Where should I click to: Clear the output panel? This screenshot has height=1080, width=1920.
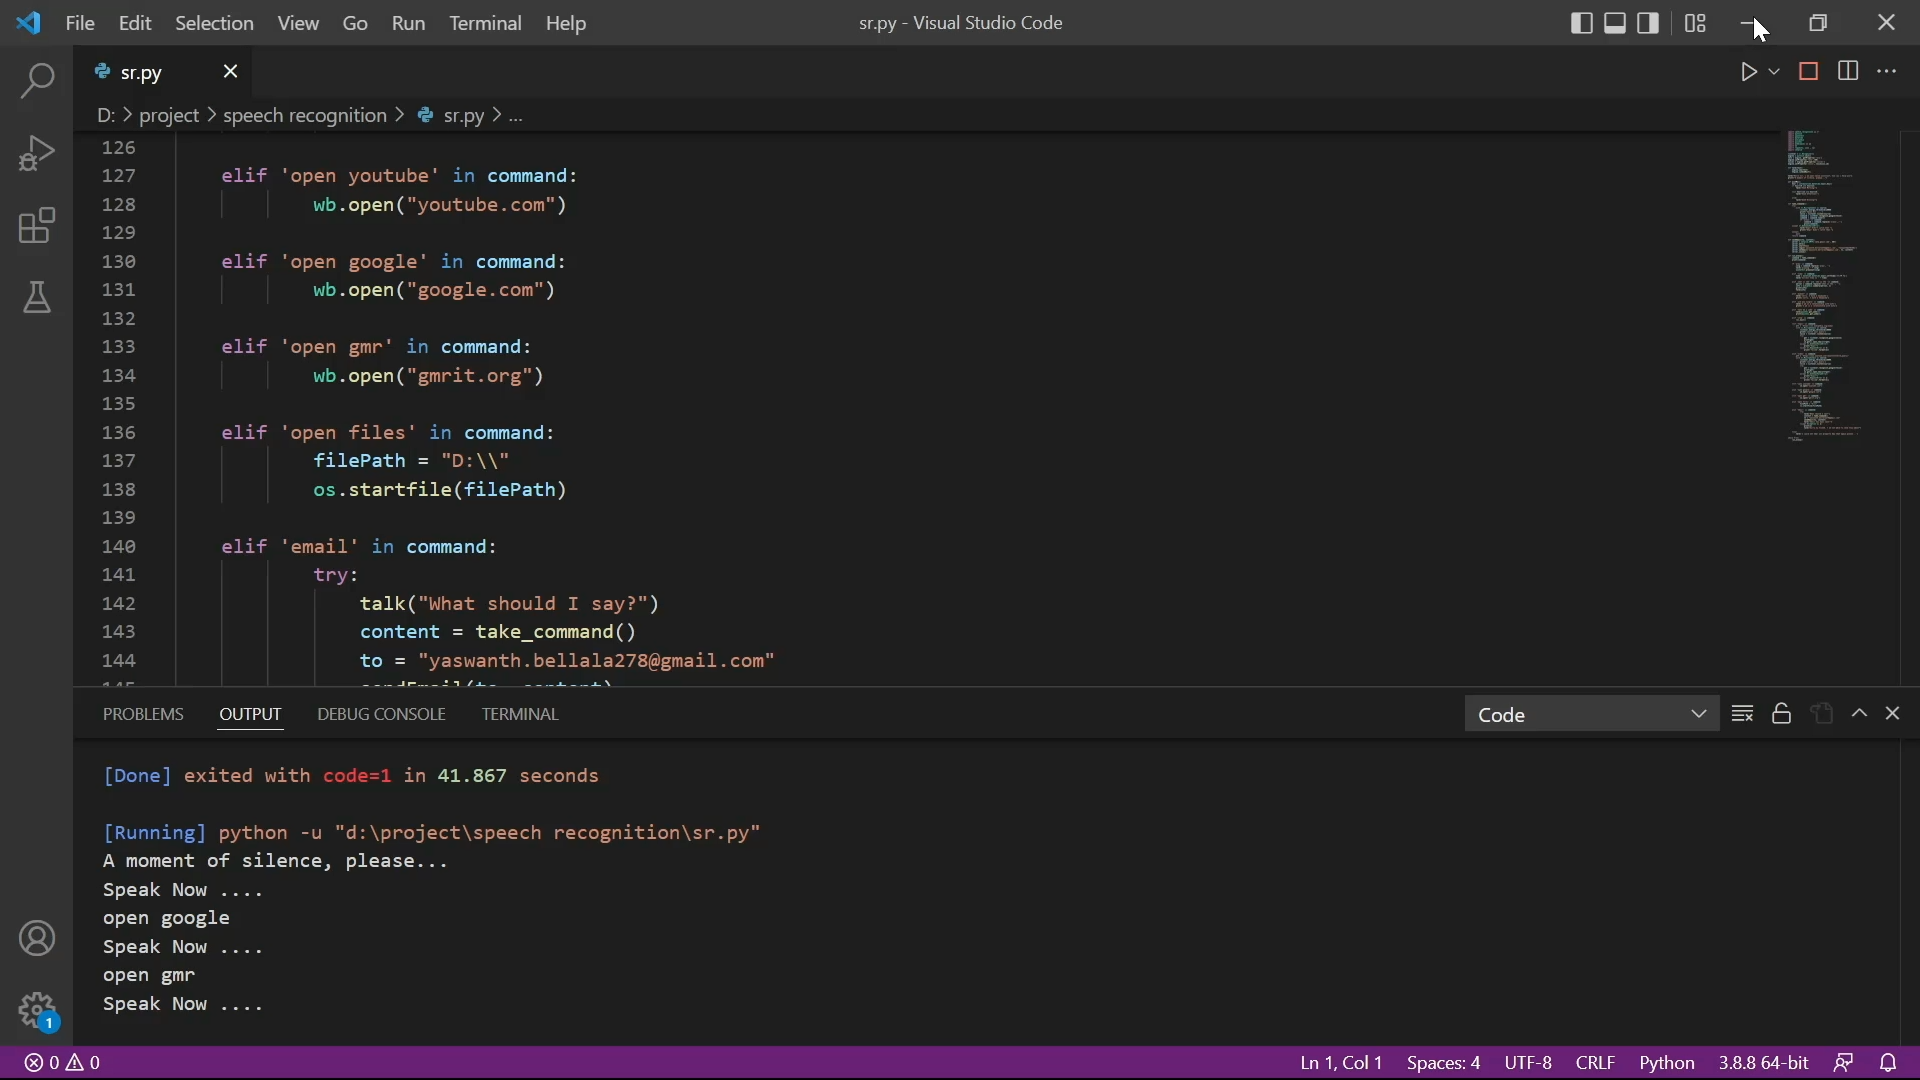point(1743,714)
